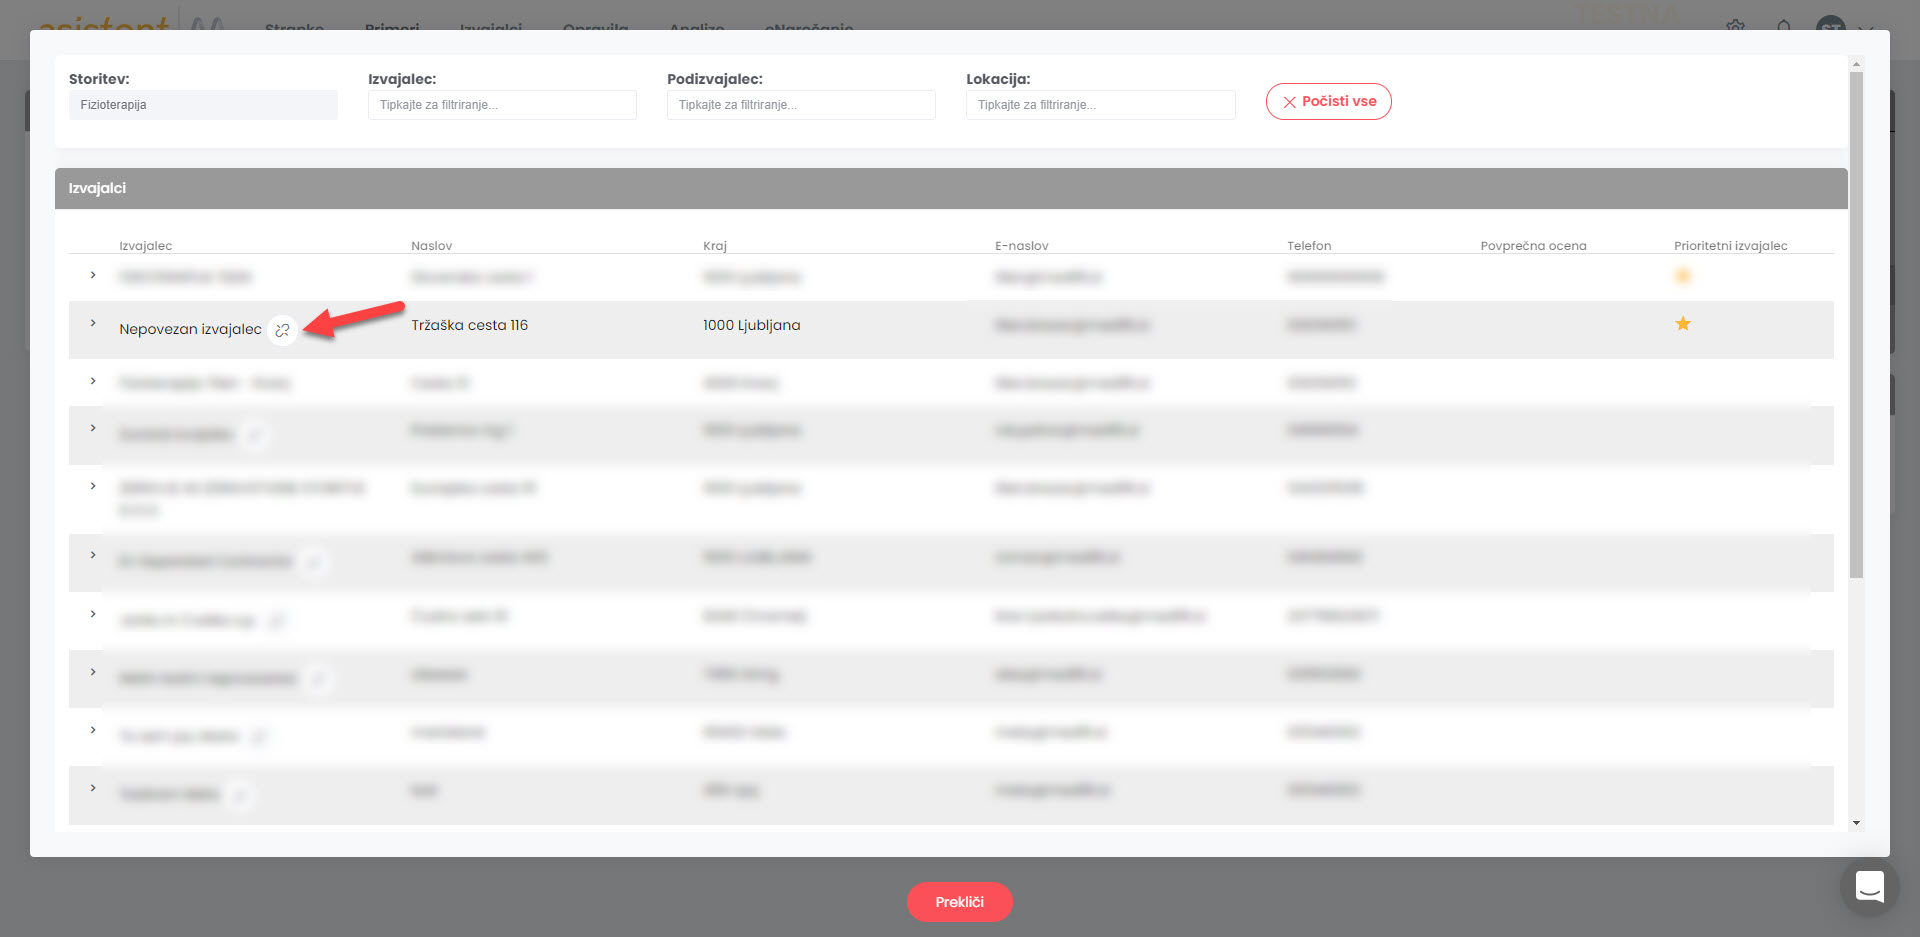
Task: Click the Storitev field showing Fizioterapija
Action: coord(203,105)
